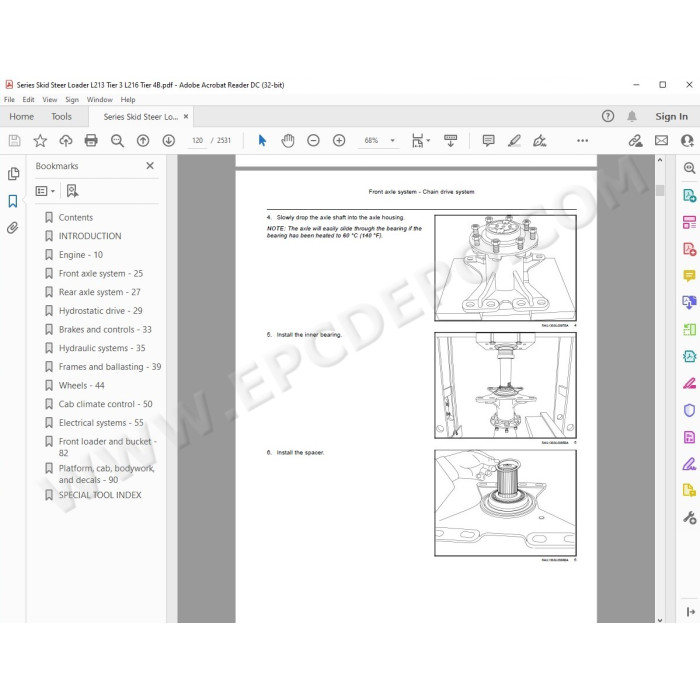
Task: Open the sign document pen tool
Action: (x=540, y=141)
